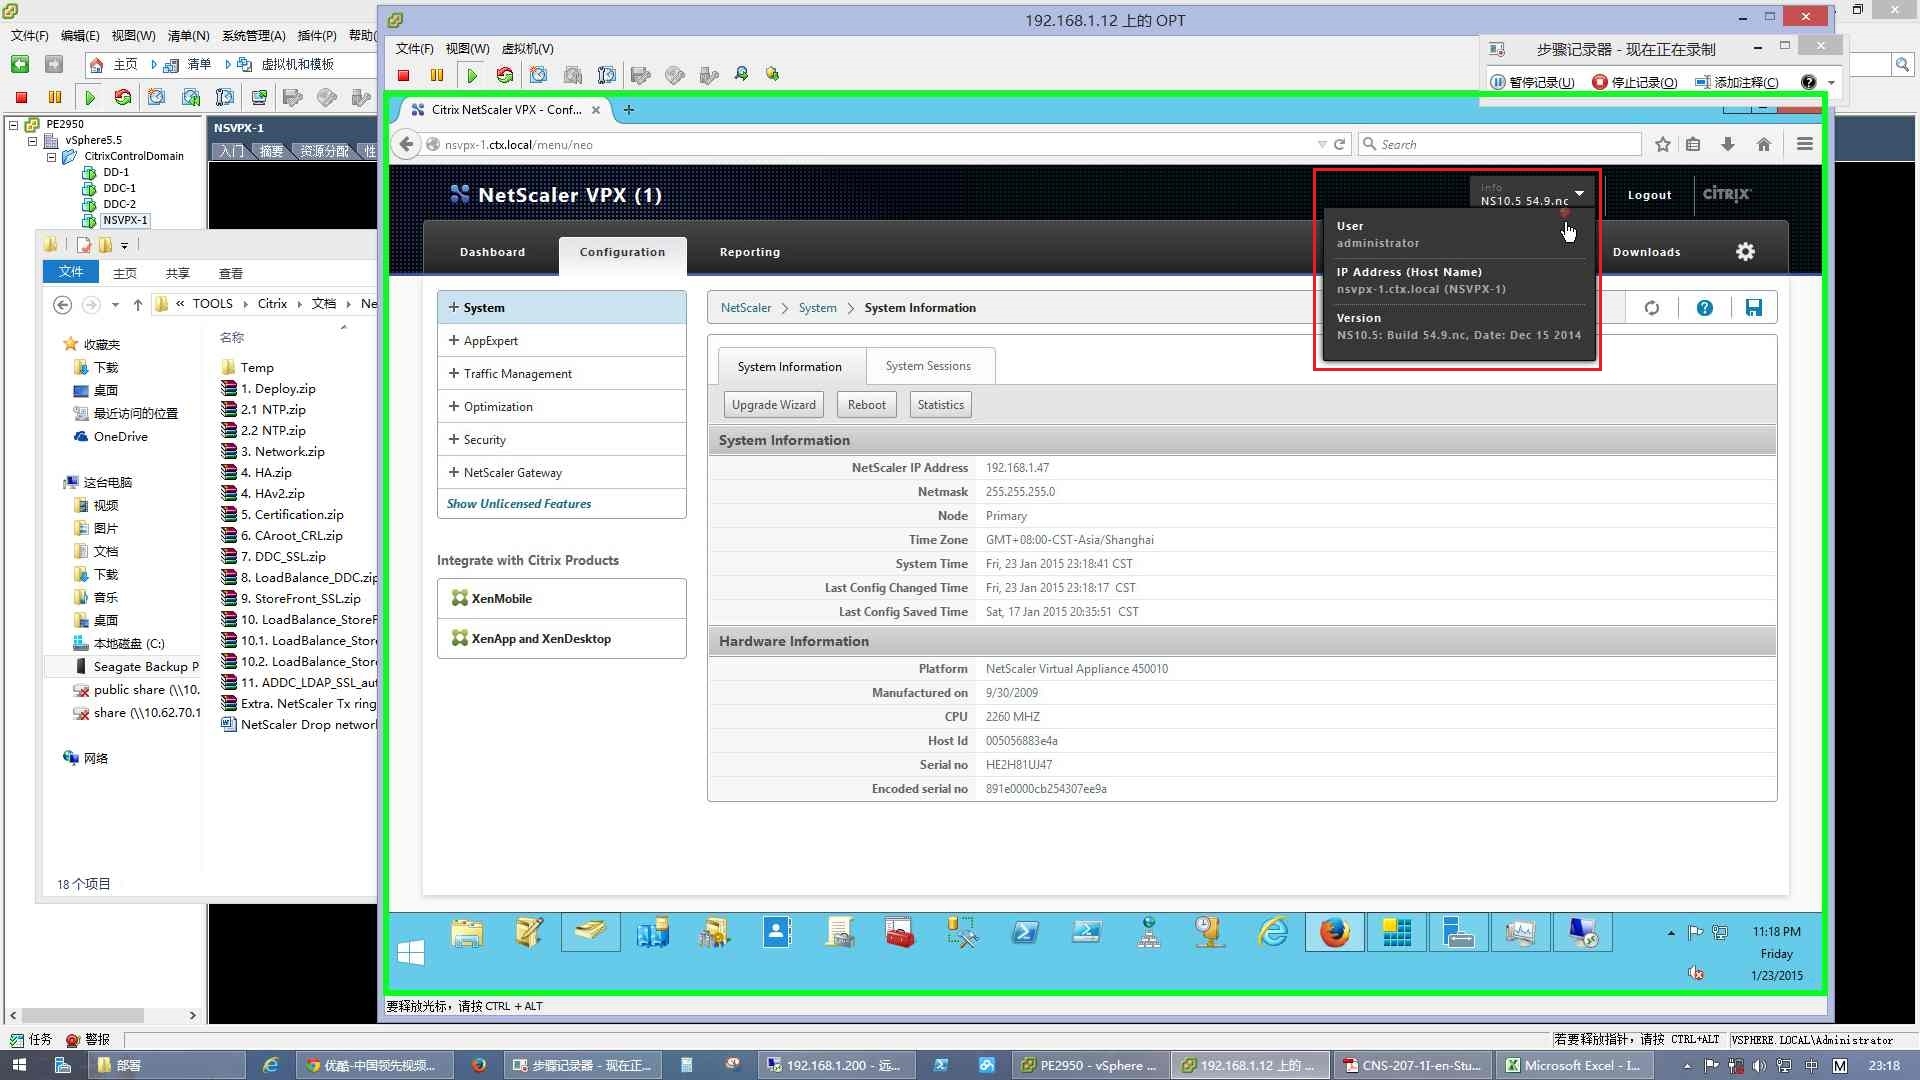Open the Configuration tab

pos(622,253)
